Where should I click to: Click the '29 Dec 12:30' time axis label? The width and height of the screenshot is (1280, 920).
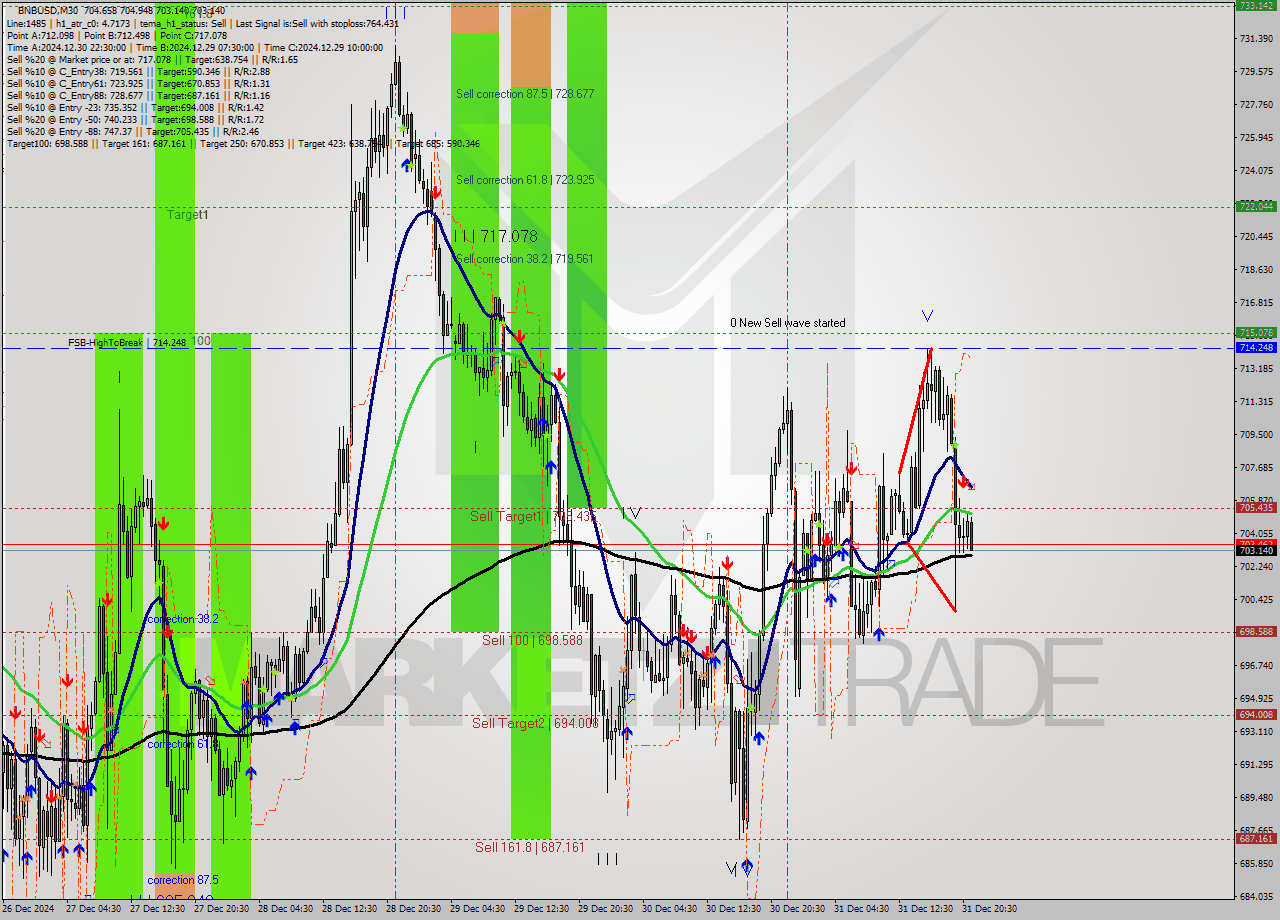[541, 909]
